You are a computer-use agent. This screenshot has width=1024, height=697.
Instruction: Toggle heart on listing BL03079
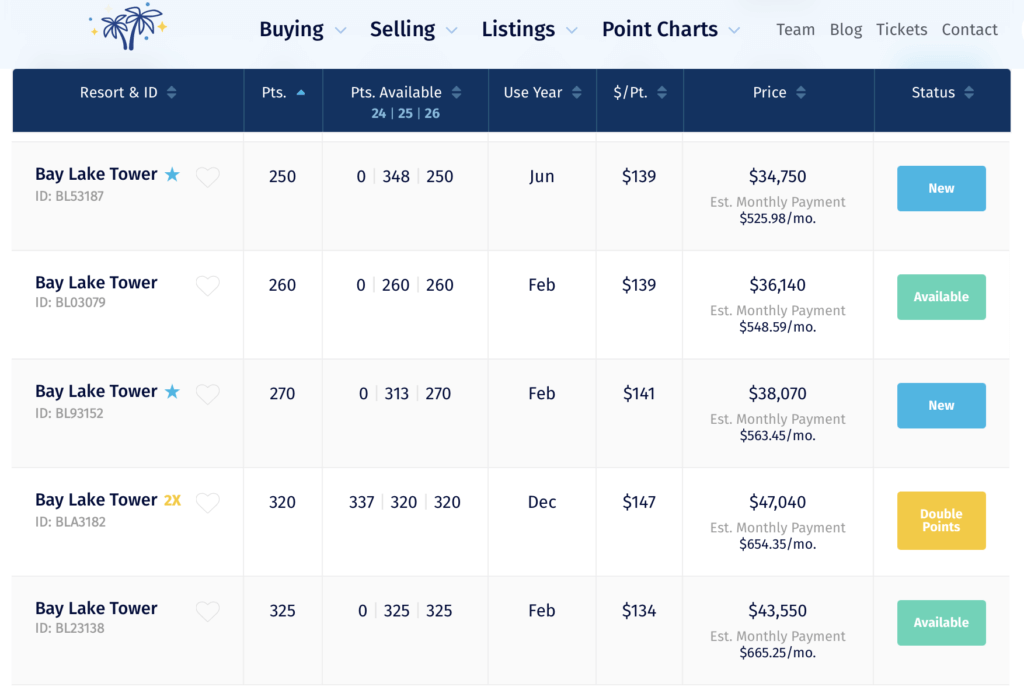click(207, 286)
